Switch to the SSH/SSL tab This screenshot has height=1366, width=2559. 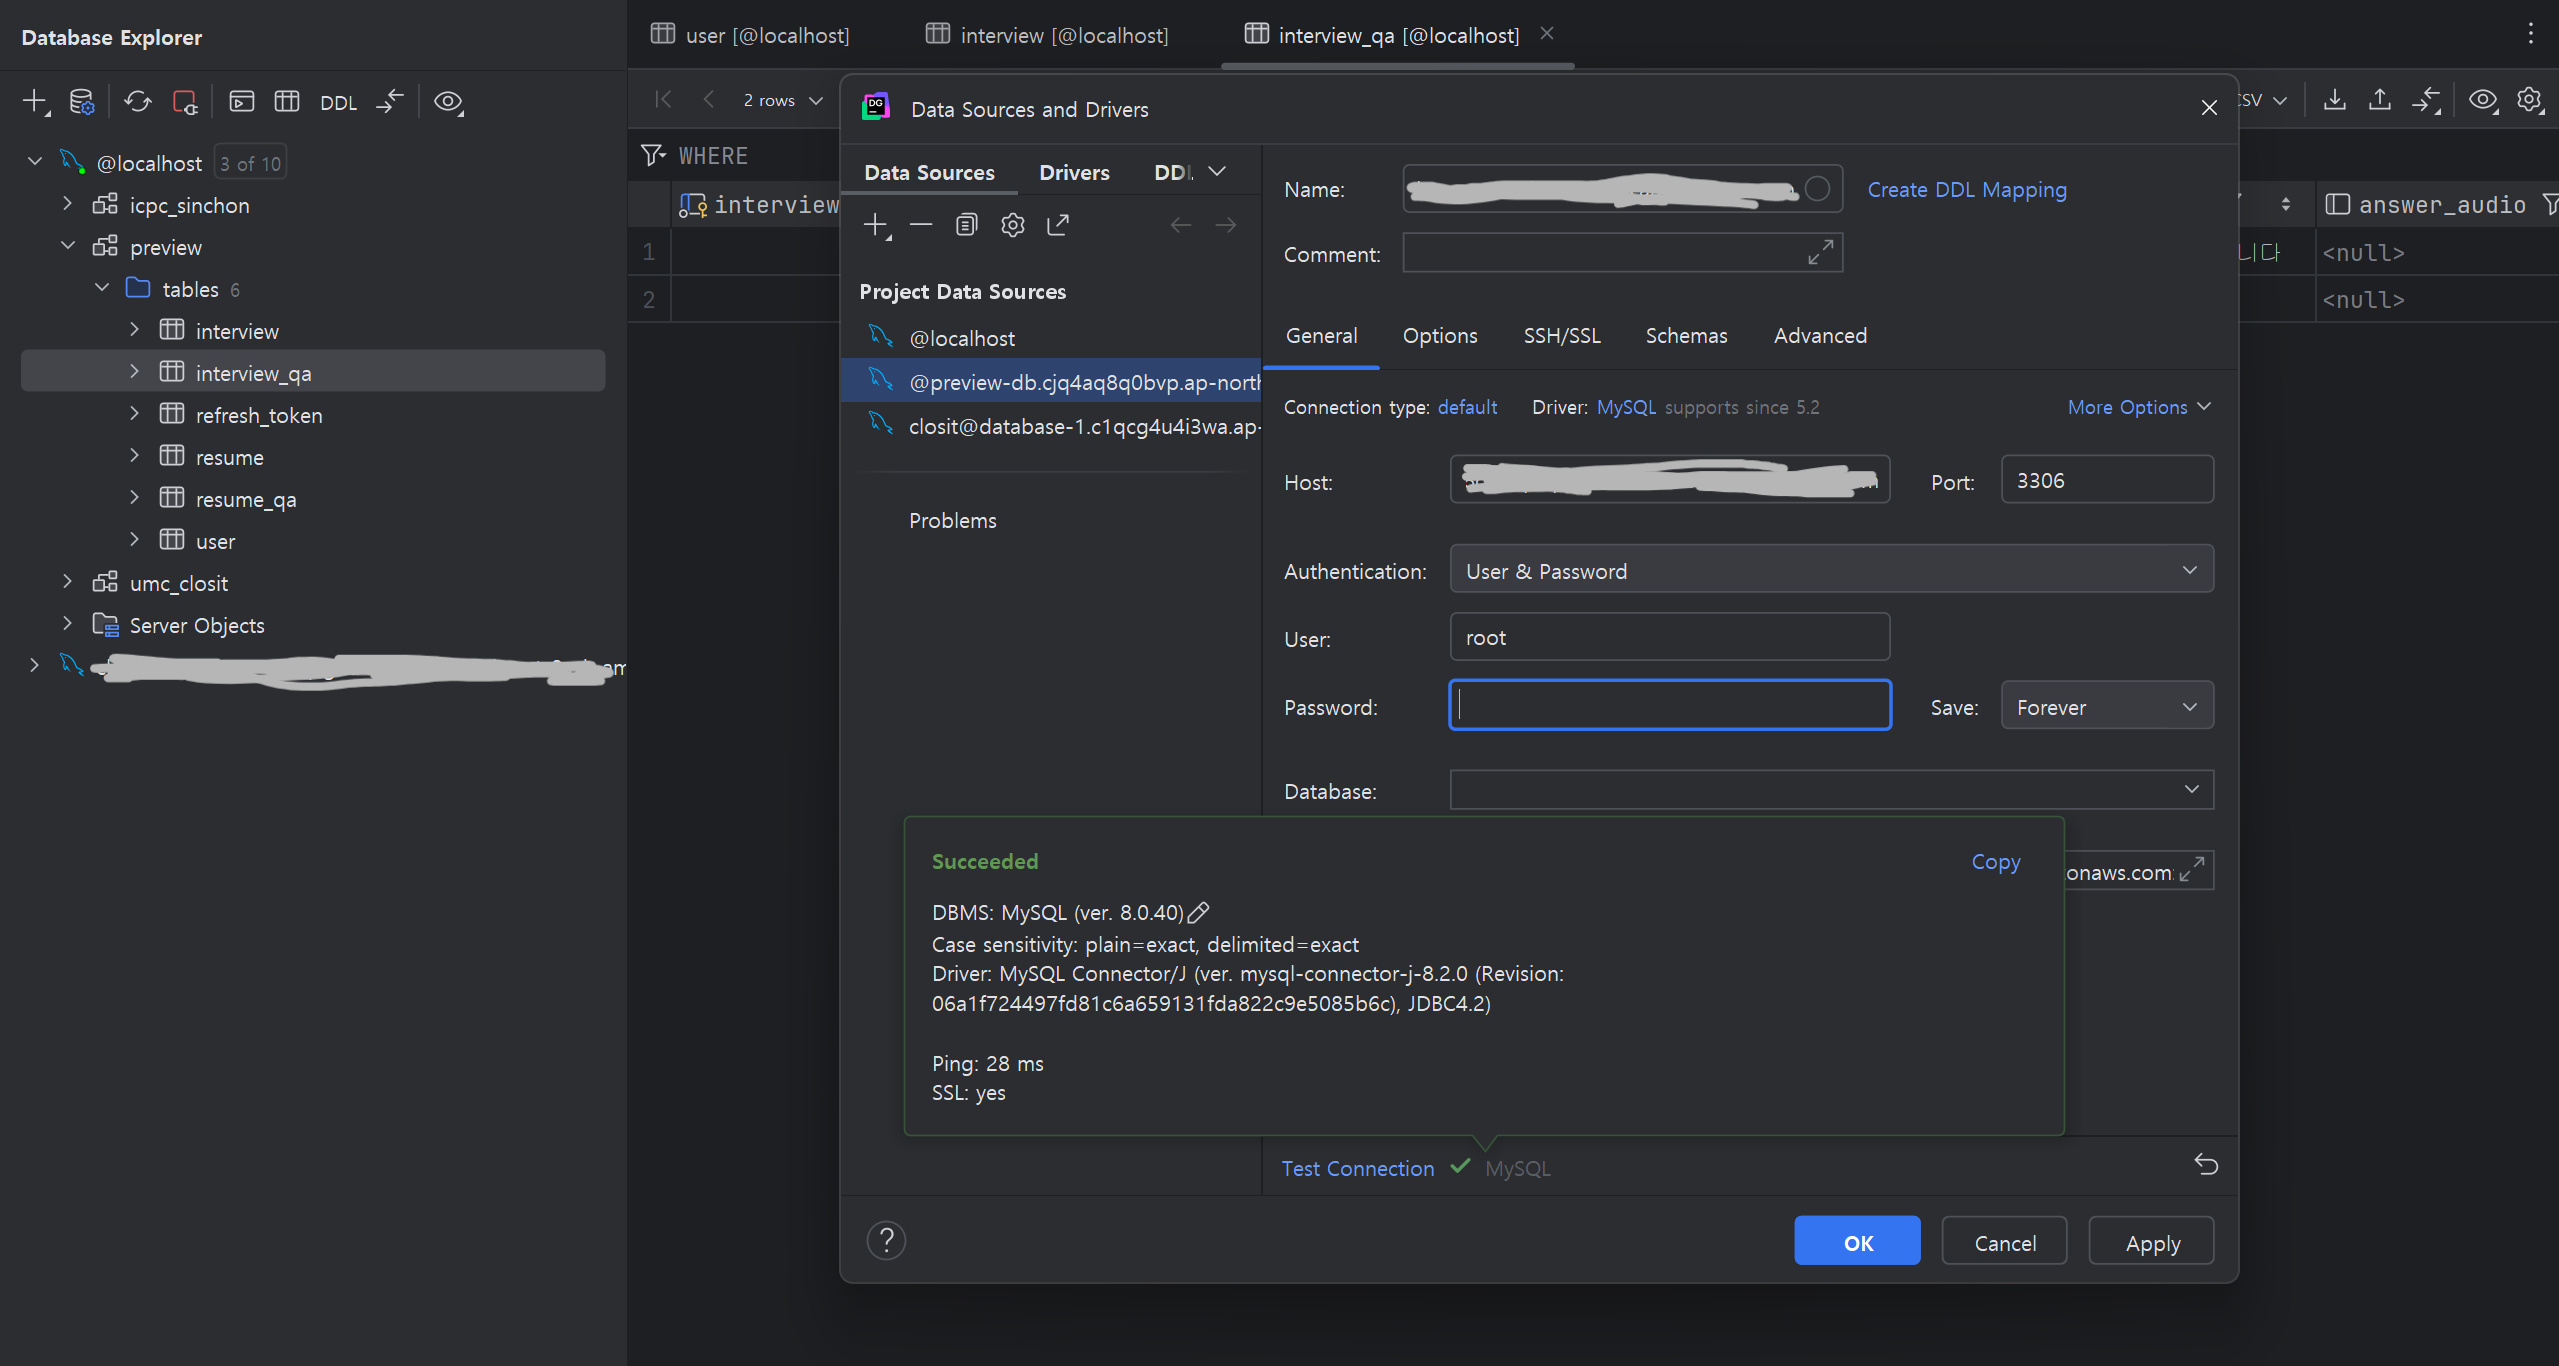tap(1561, 336)
